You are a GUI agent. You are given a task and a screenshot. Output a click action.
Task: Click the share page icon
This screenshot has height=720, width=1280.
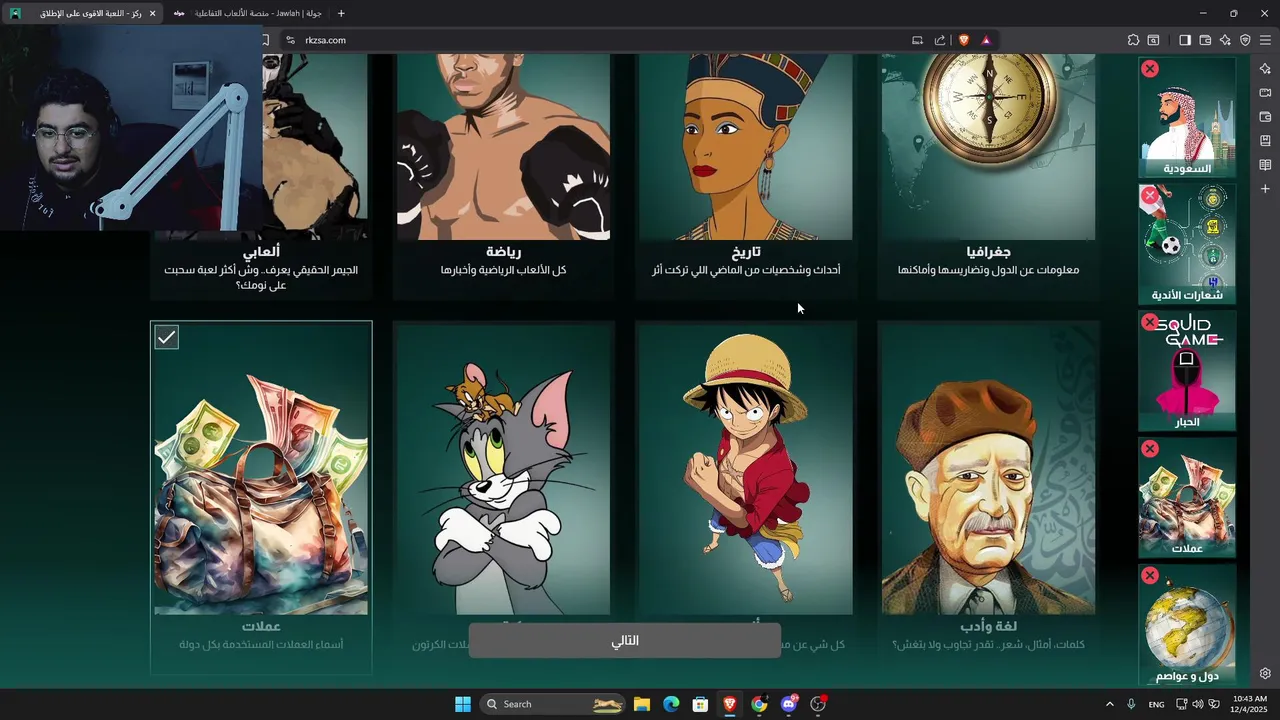[x=940, y=40]
